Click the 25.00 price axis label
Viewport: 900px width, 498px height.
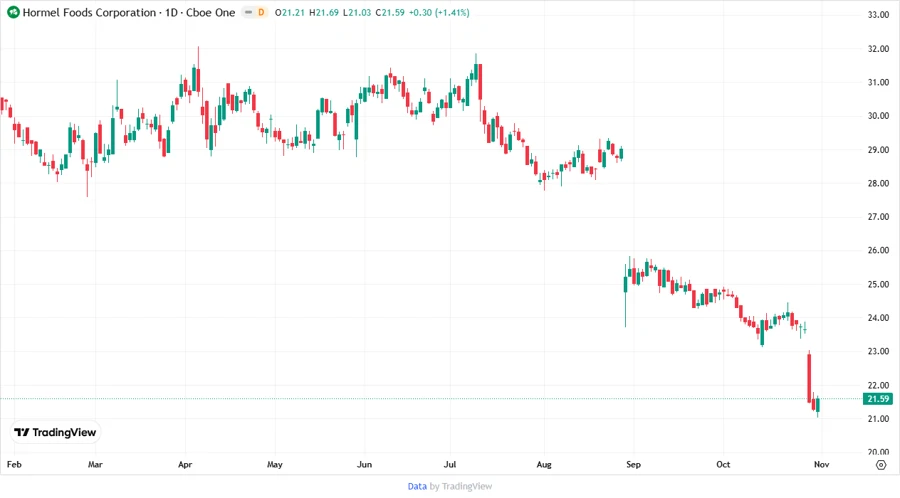878,285
